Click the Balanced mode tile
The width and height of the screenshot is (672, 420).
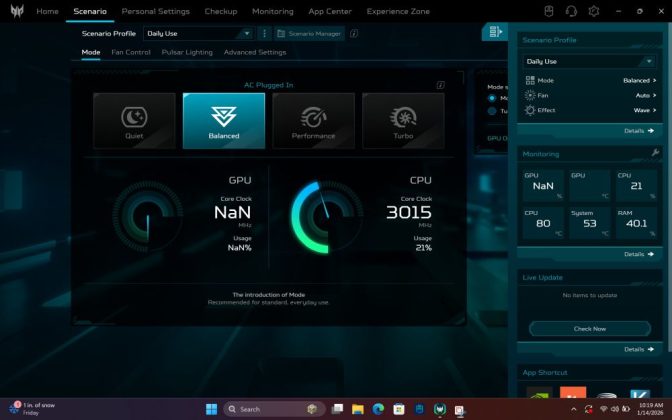(224, 120)
